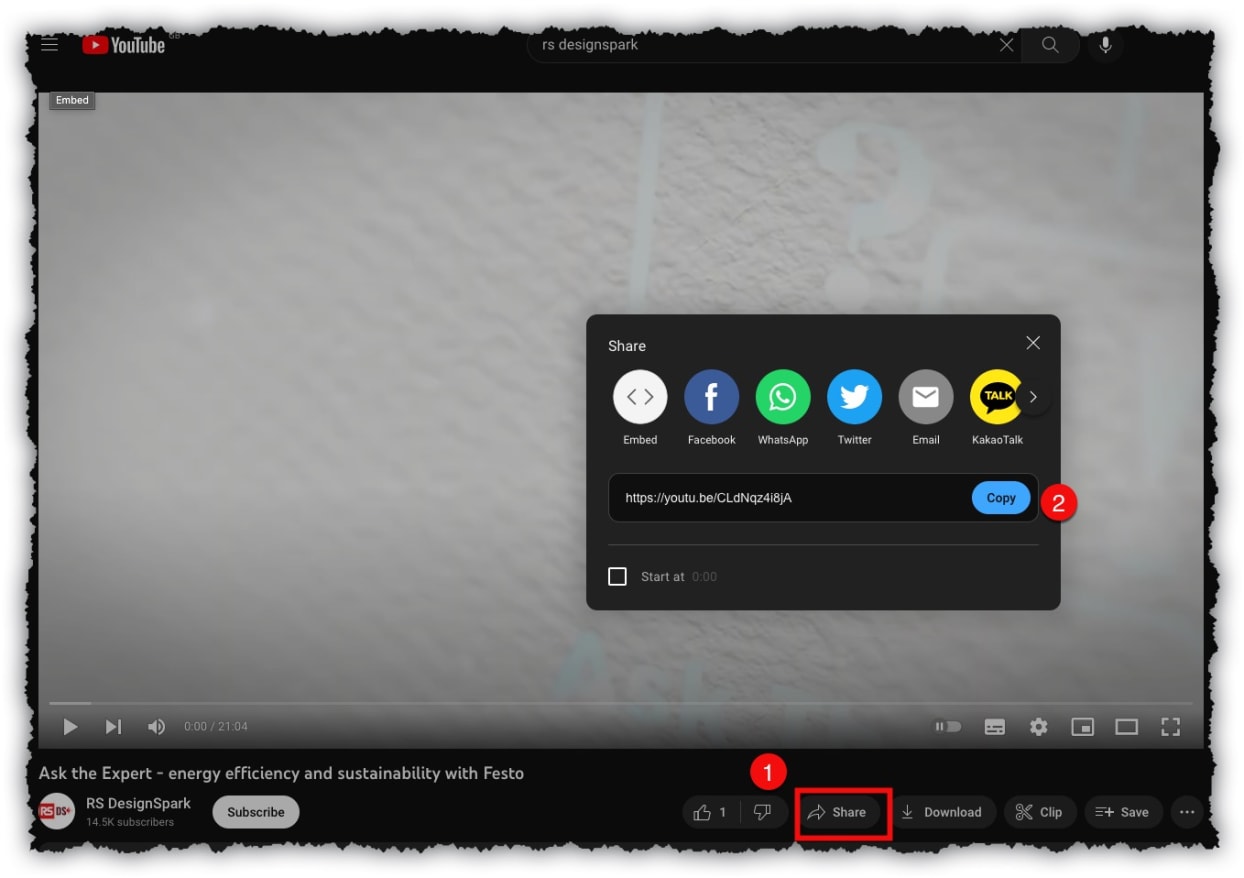Reveal more share targets with the right chevron

point(1033,396)
